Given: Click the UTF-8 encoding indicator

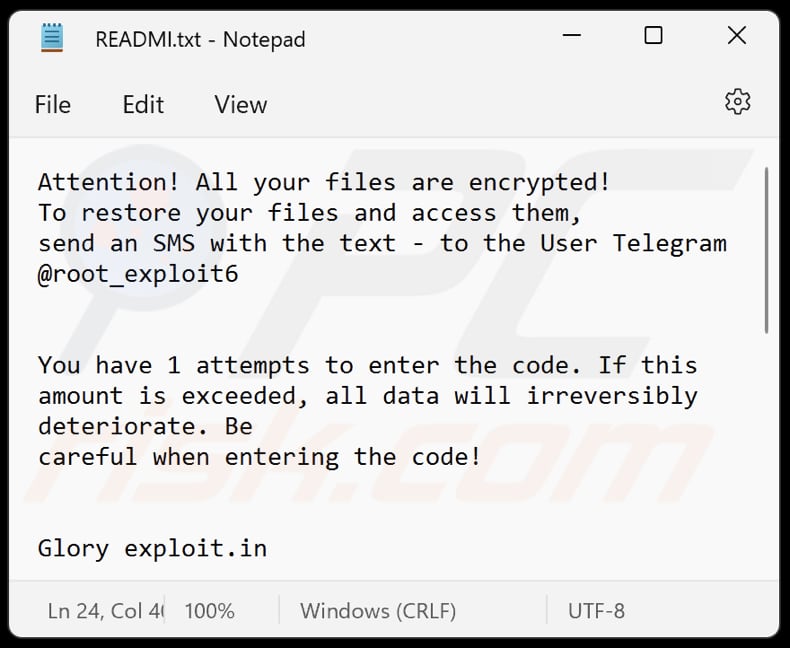Looking at the screenshot, I should click(596, 610).
